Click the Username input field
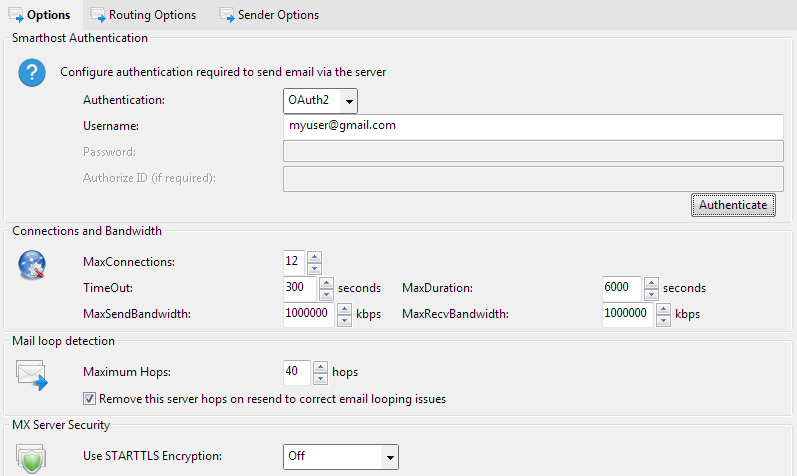 point(532,126)
